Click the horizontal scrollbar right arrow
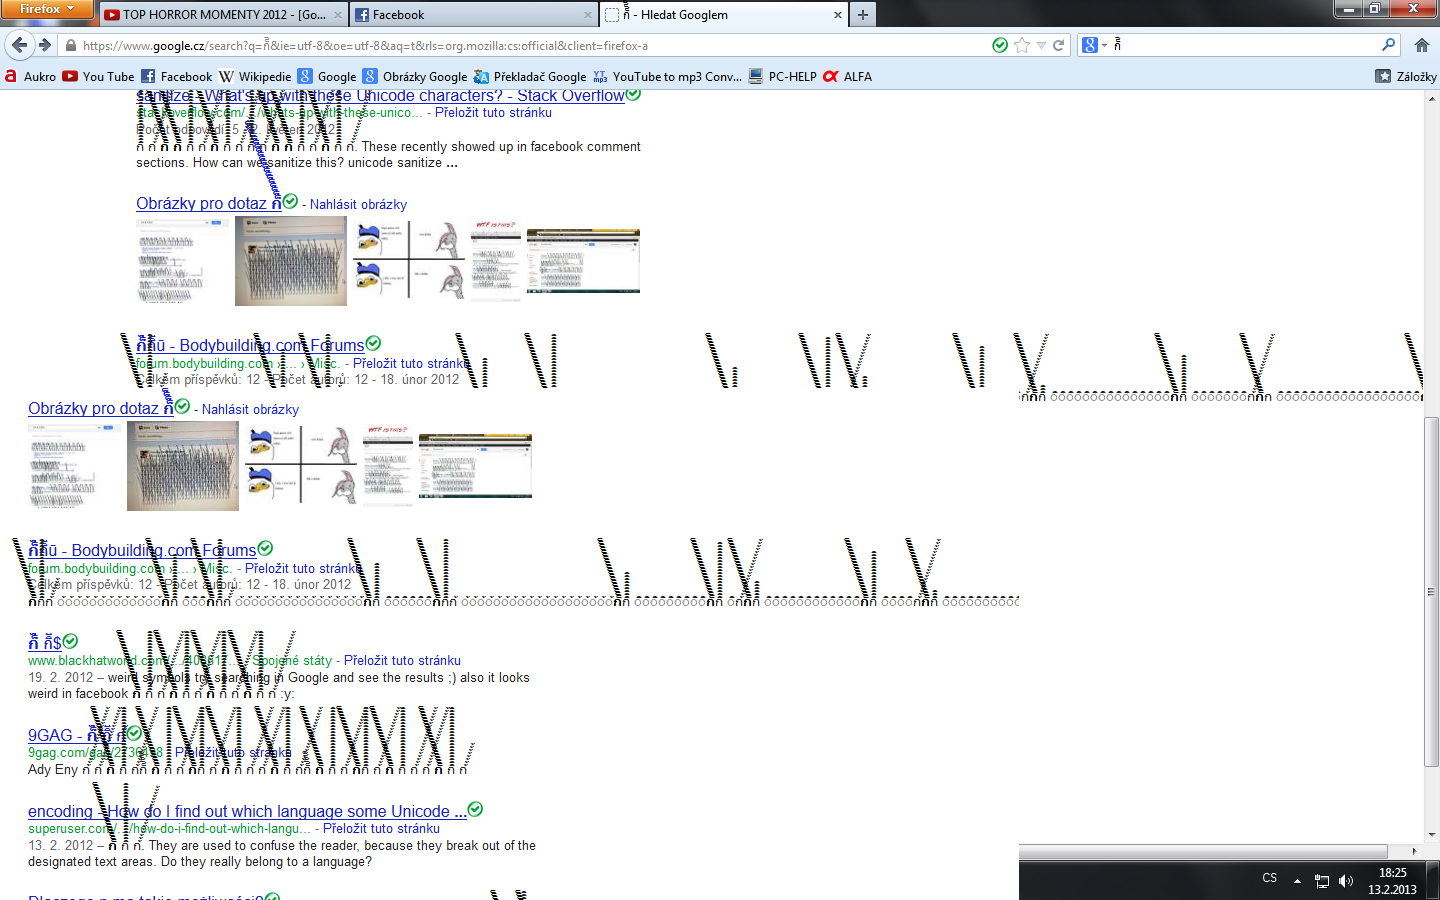 click(1414, 851)
